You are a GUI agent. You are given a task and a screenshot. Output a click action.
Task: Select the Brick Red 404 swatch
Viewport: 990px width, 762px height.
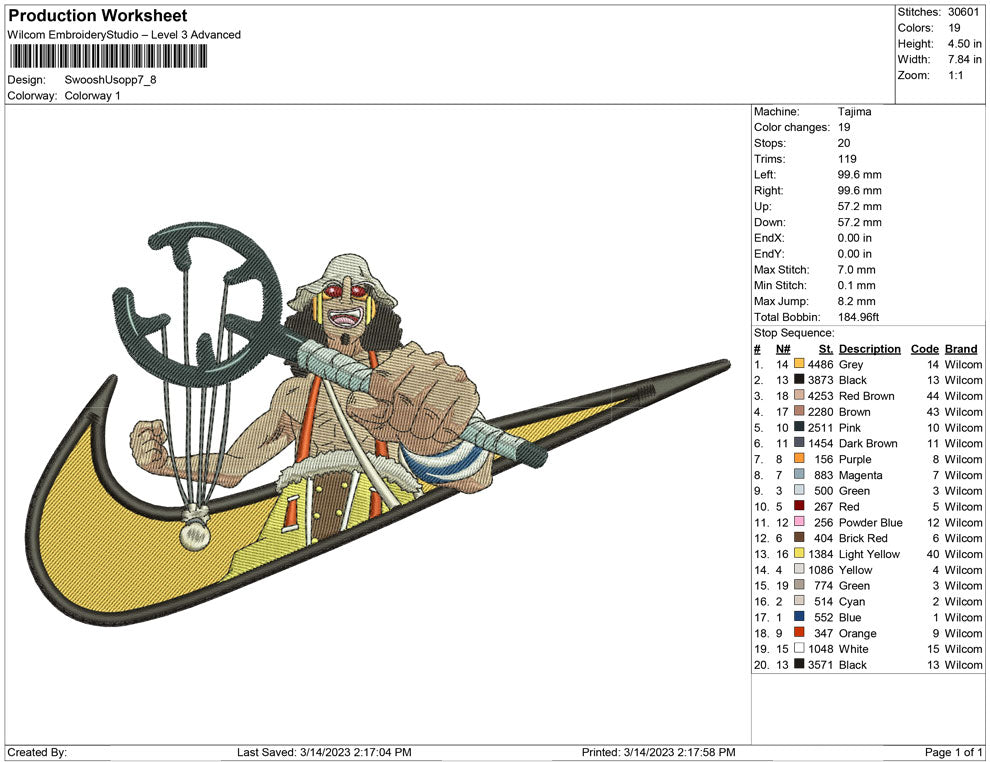pos(799,537)
